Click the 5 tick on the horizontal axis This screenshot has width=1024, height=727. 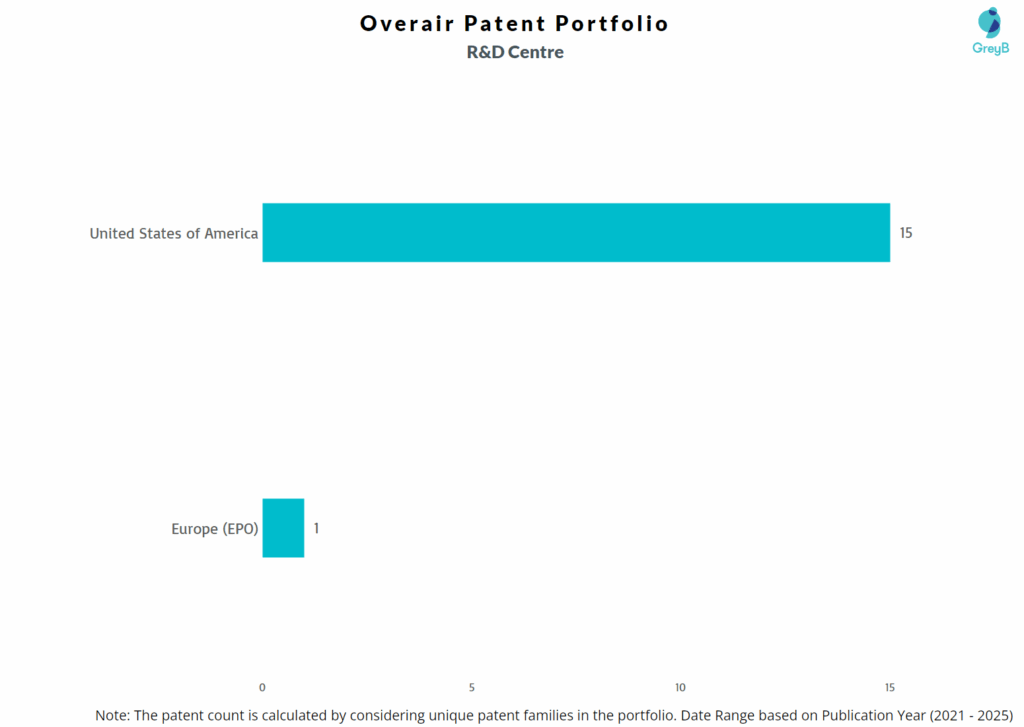471,687
